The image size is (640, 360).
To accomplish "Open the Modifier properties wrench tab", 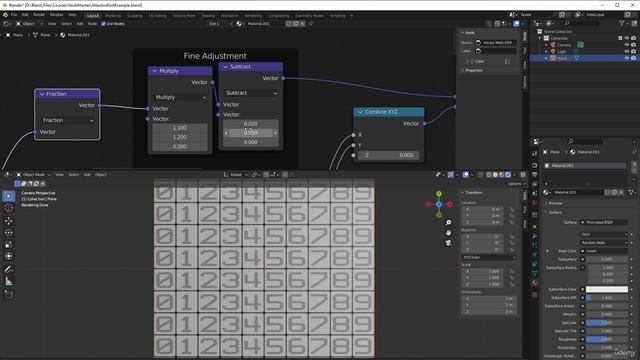I will click(535, 236).
